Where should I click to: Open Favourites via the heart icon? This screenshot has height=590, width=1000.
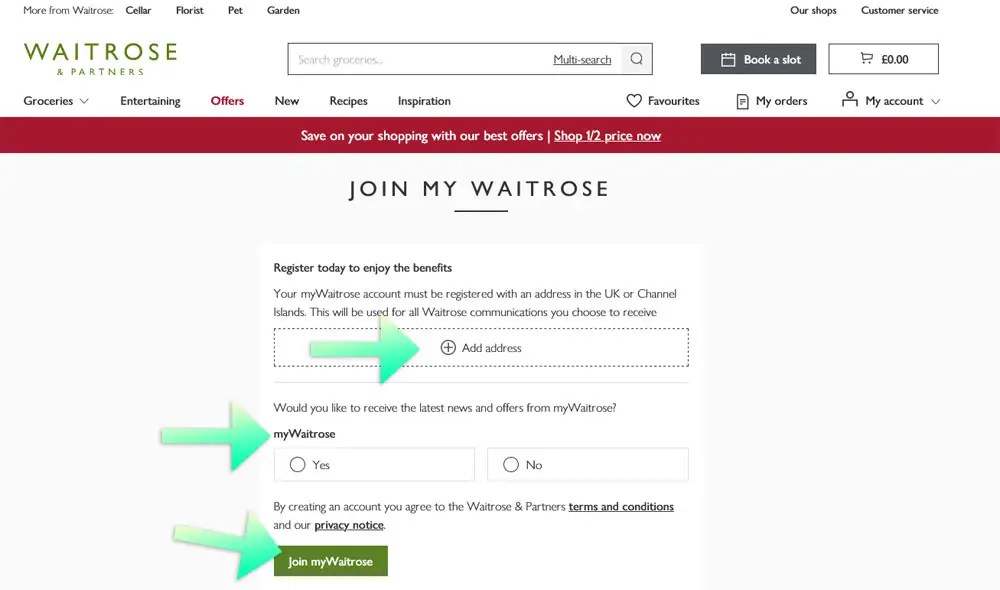(633, 101)
